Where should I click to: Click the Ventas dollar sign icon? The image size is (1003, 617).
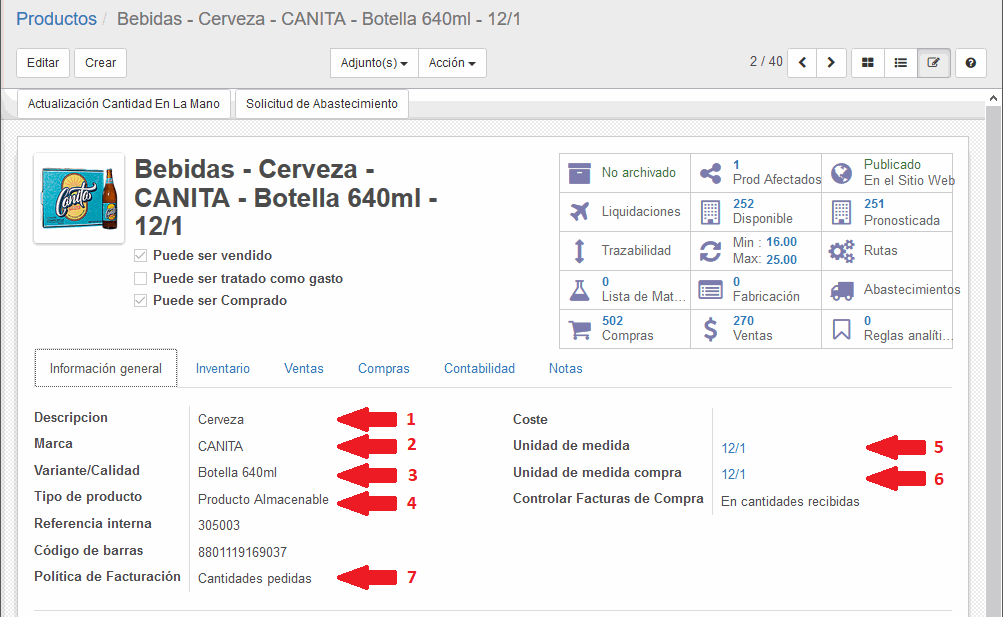tap(711, 329)
